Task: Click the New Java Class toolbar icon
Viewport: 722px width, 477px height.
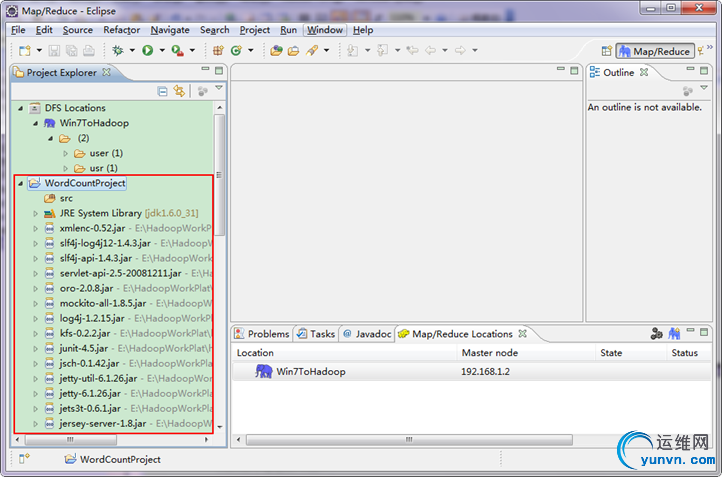Action: [x=236, y=50]
